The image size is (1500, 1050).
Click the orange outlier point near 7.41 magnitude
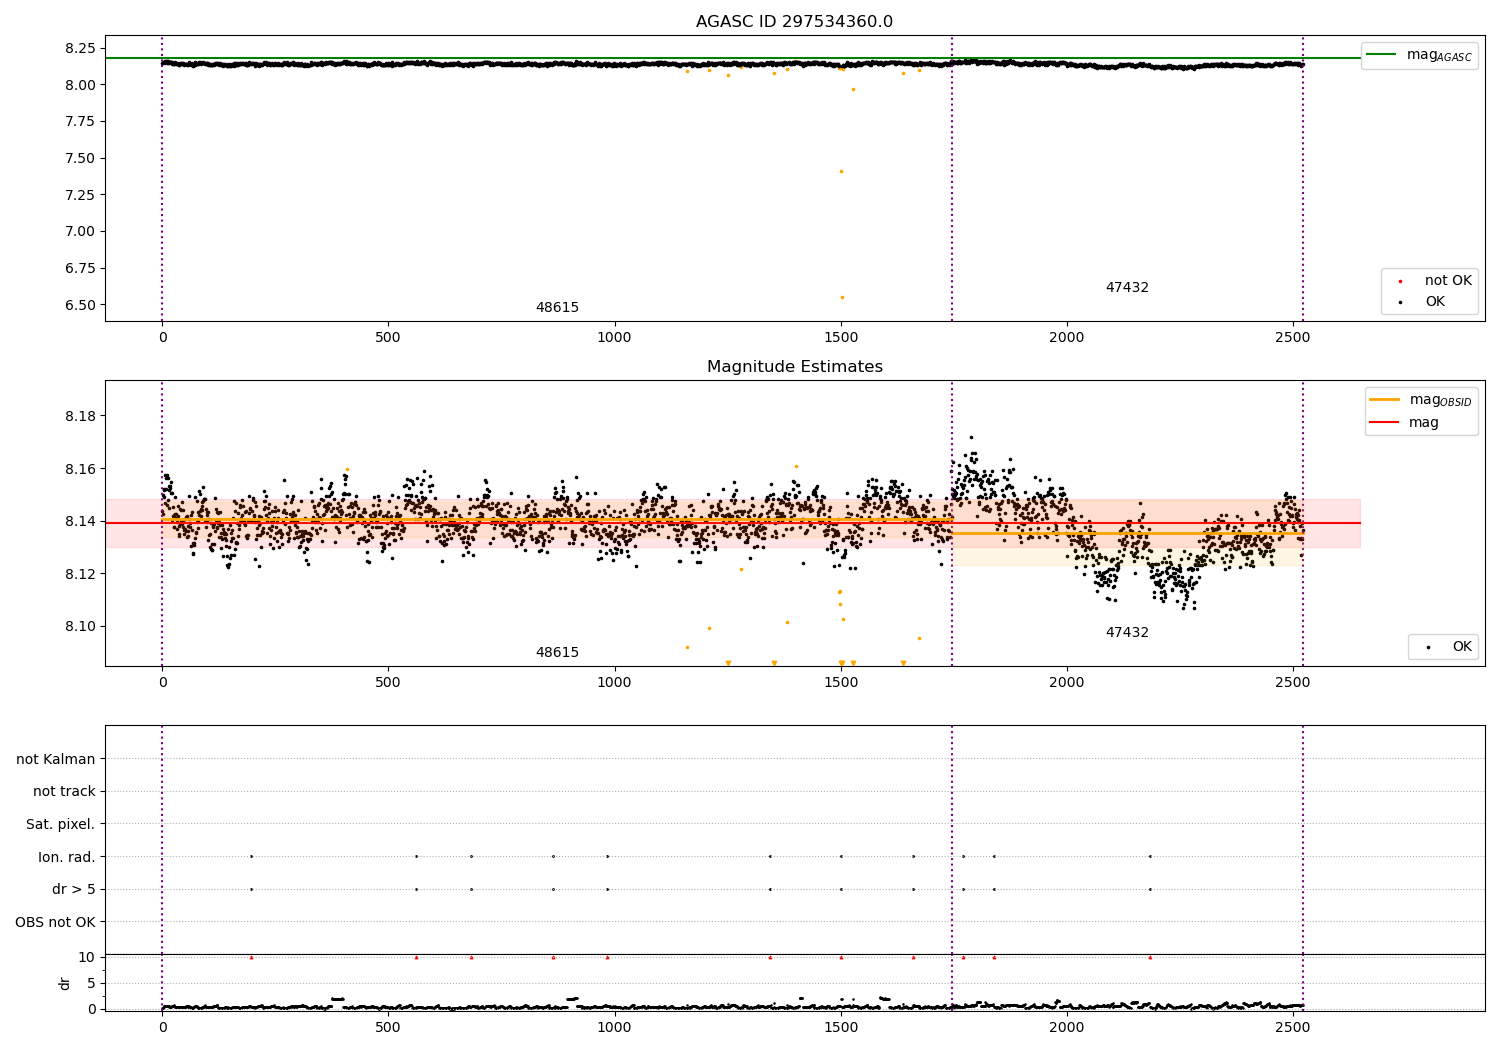(841, 171)
